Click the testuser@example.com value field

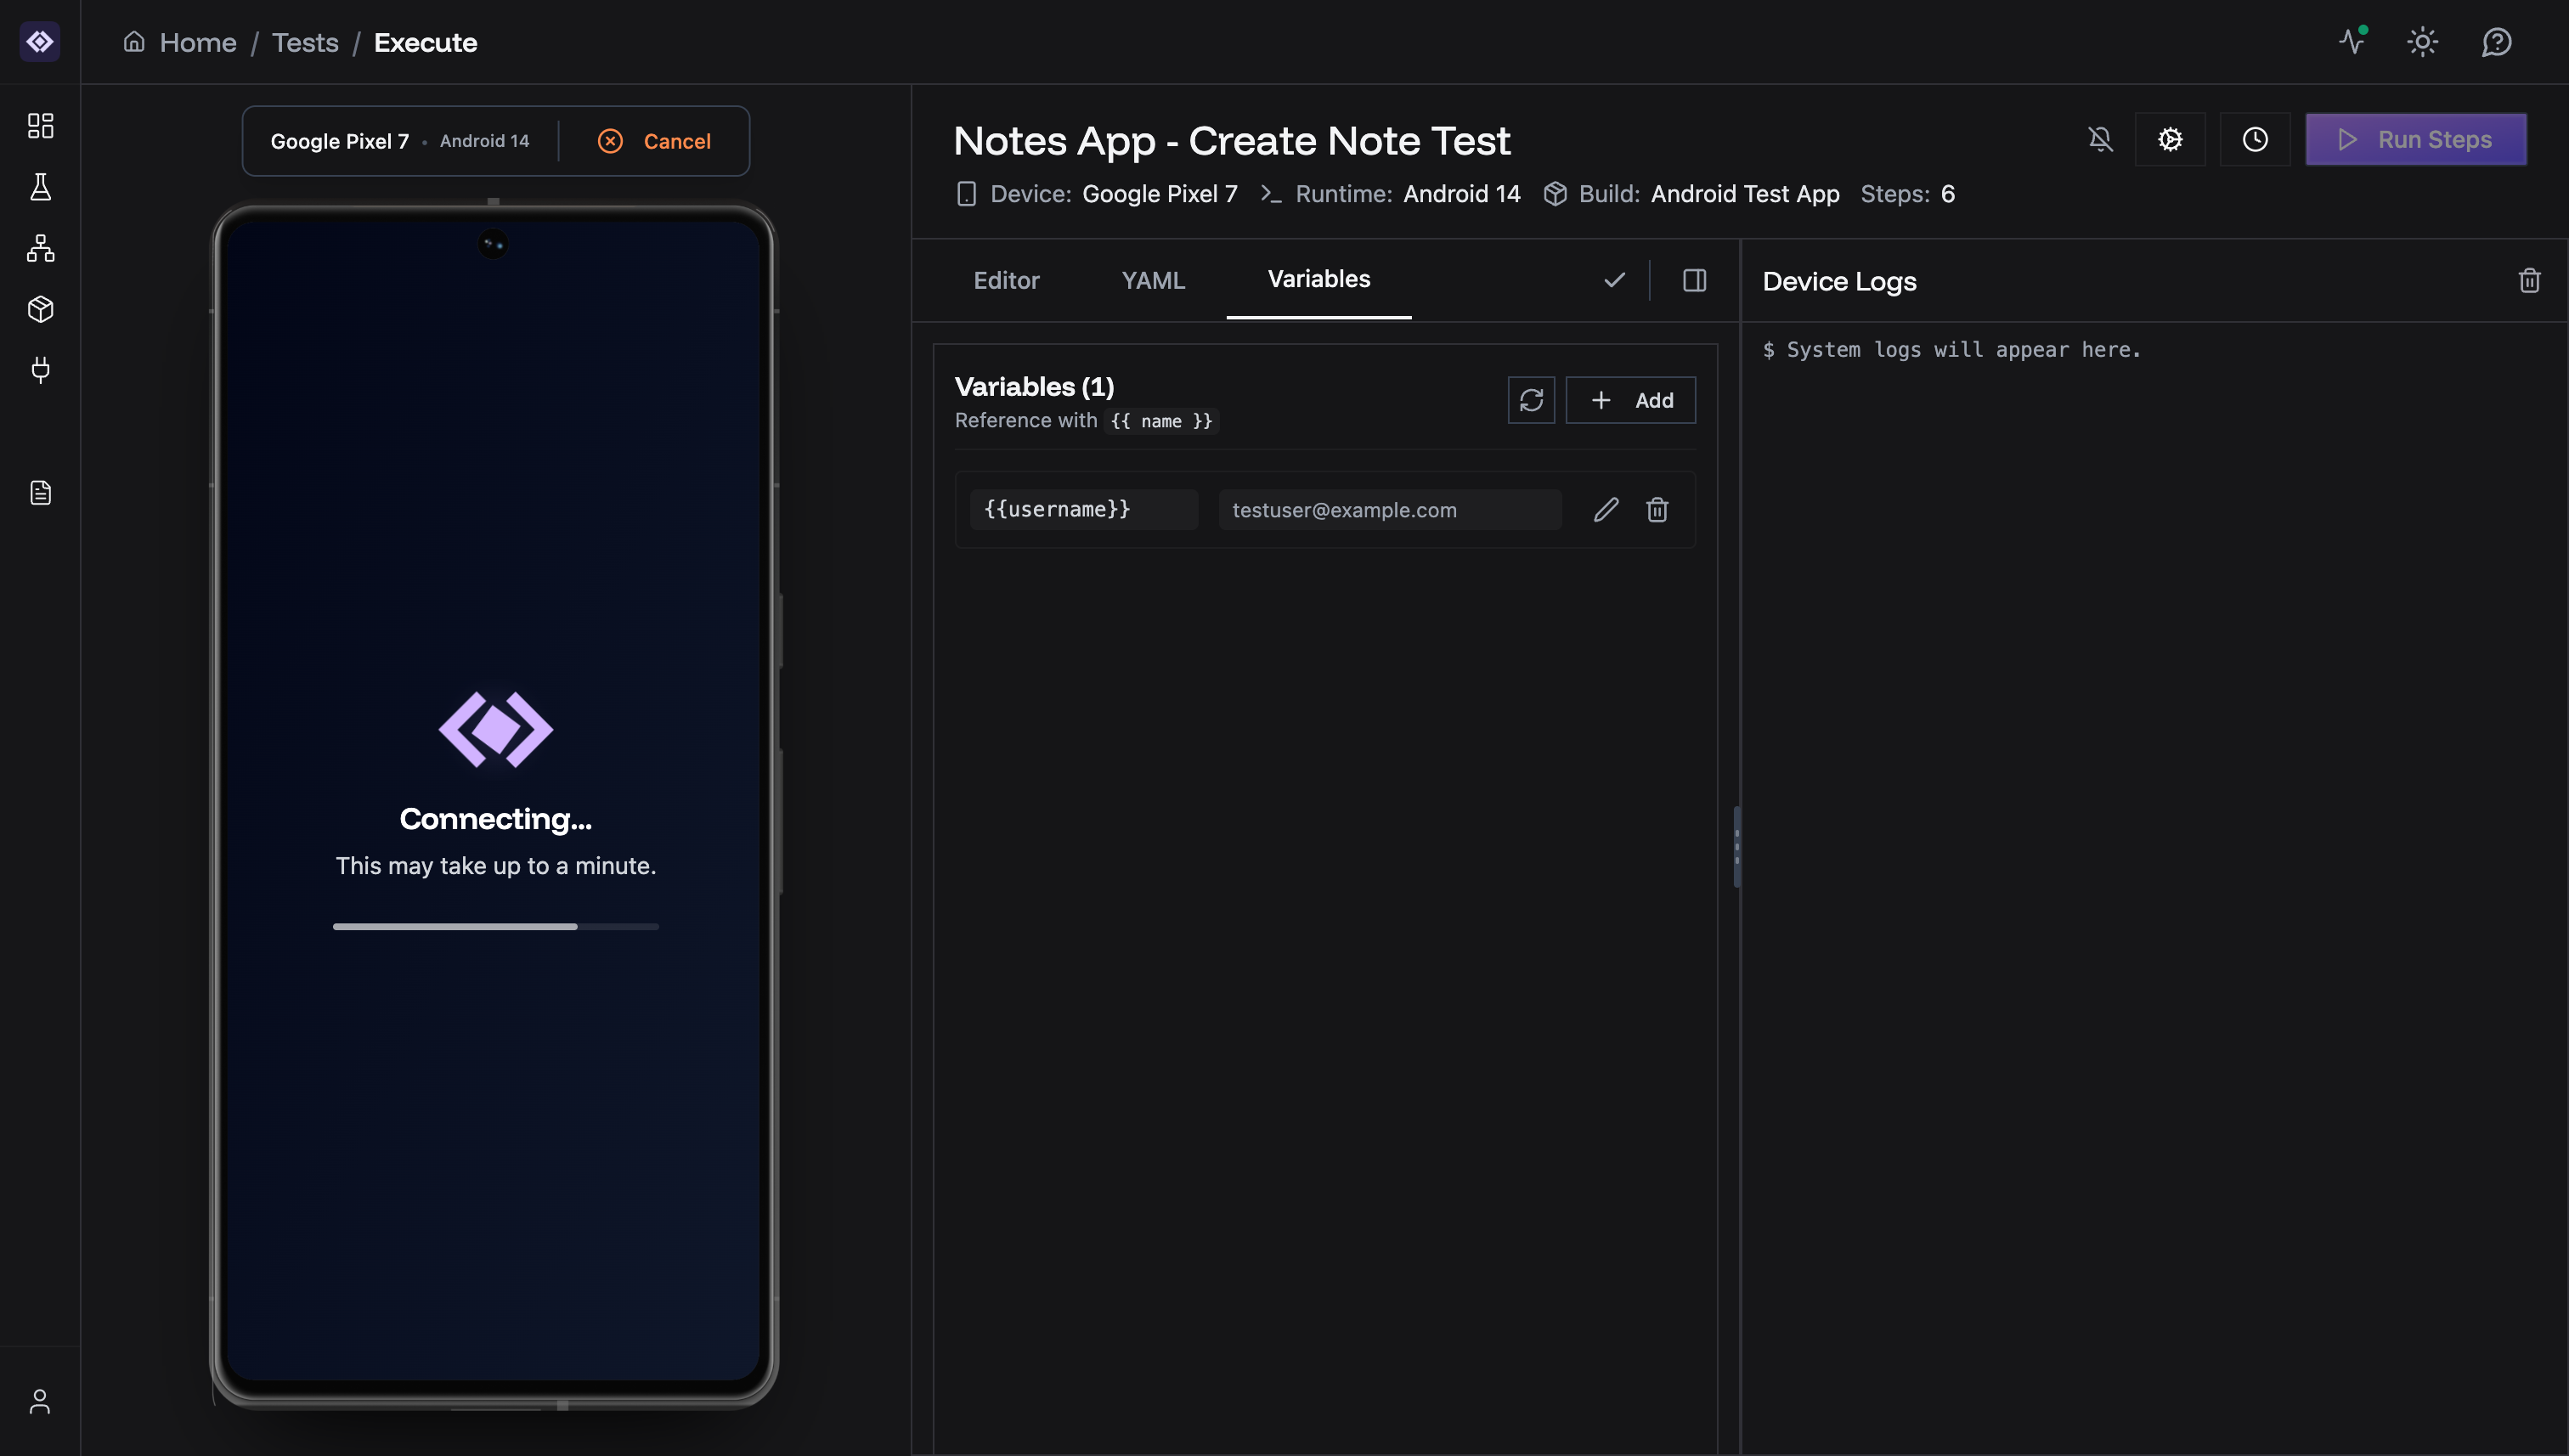pos(1389,510)
